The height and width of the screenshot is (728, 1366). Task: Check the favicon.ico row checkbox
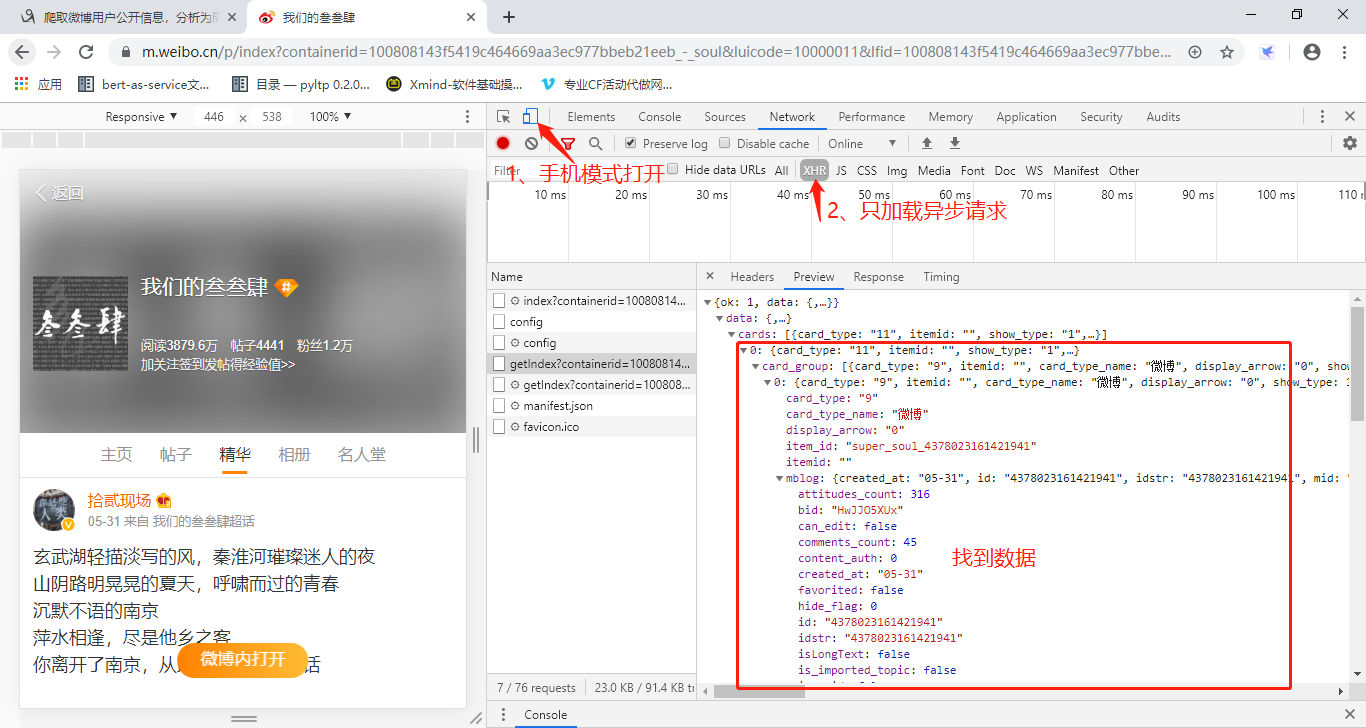[500, 427]
